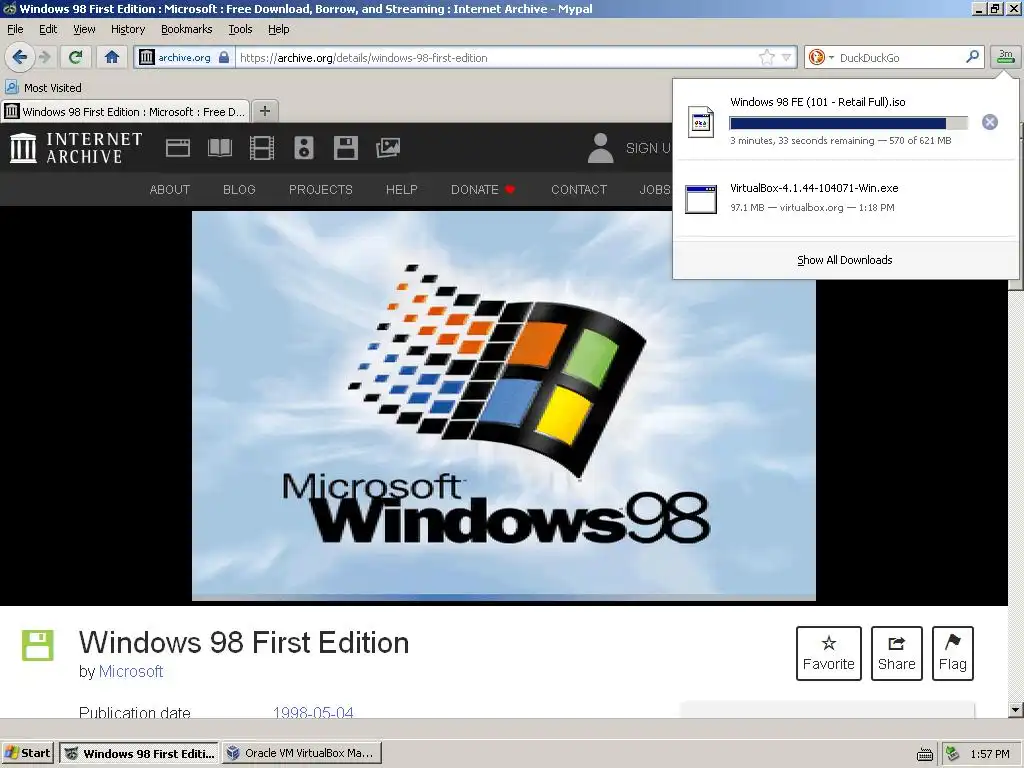Reload the current page
Screen dimensions: 1024x768
click(76, 57)
